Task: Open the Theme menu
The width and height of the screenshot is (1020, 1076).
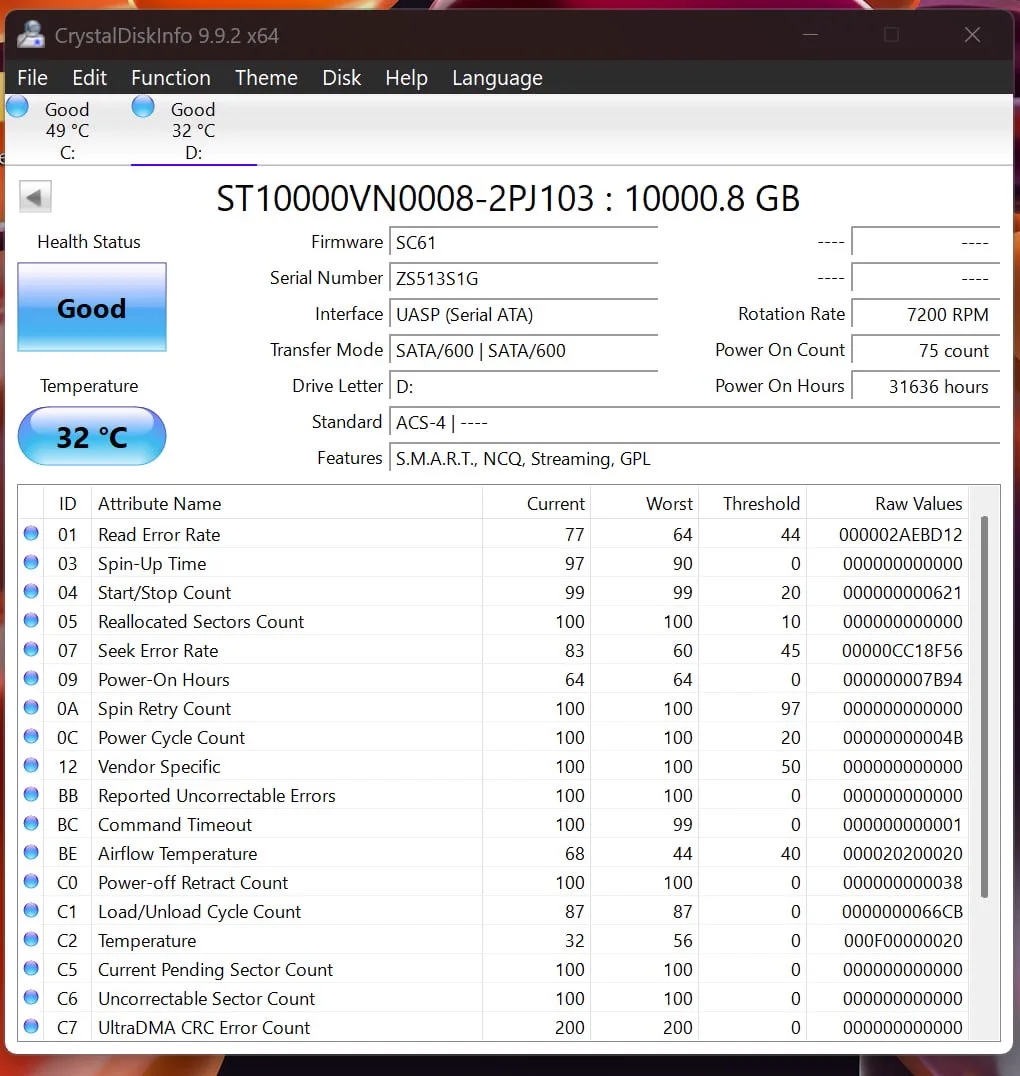Action: pyautogui.click(x=266, y=78)
